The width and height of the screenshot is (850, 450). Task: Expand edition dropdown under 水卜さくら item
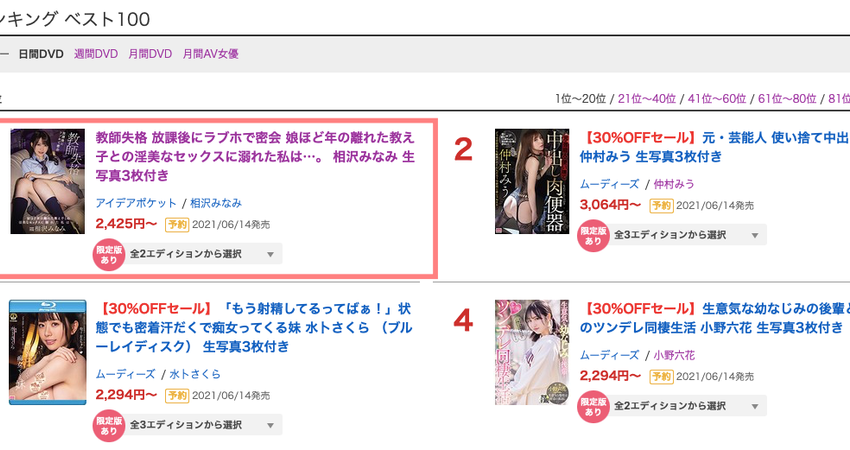202,425
